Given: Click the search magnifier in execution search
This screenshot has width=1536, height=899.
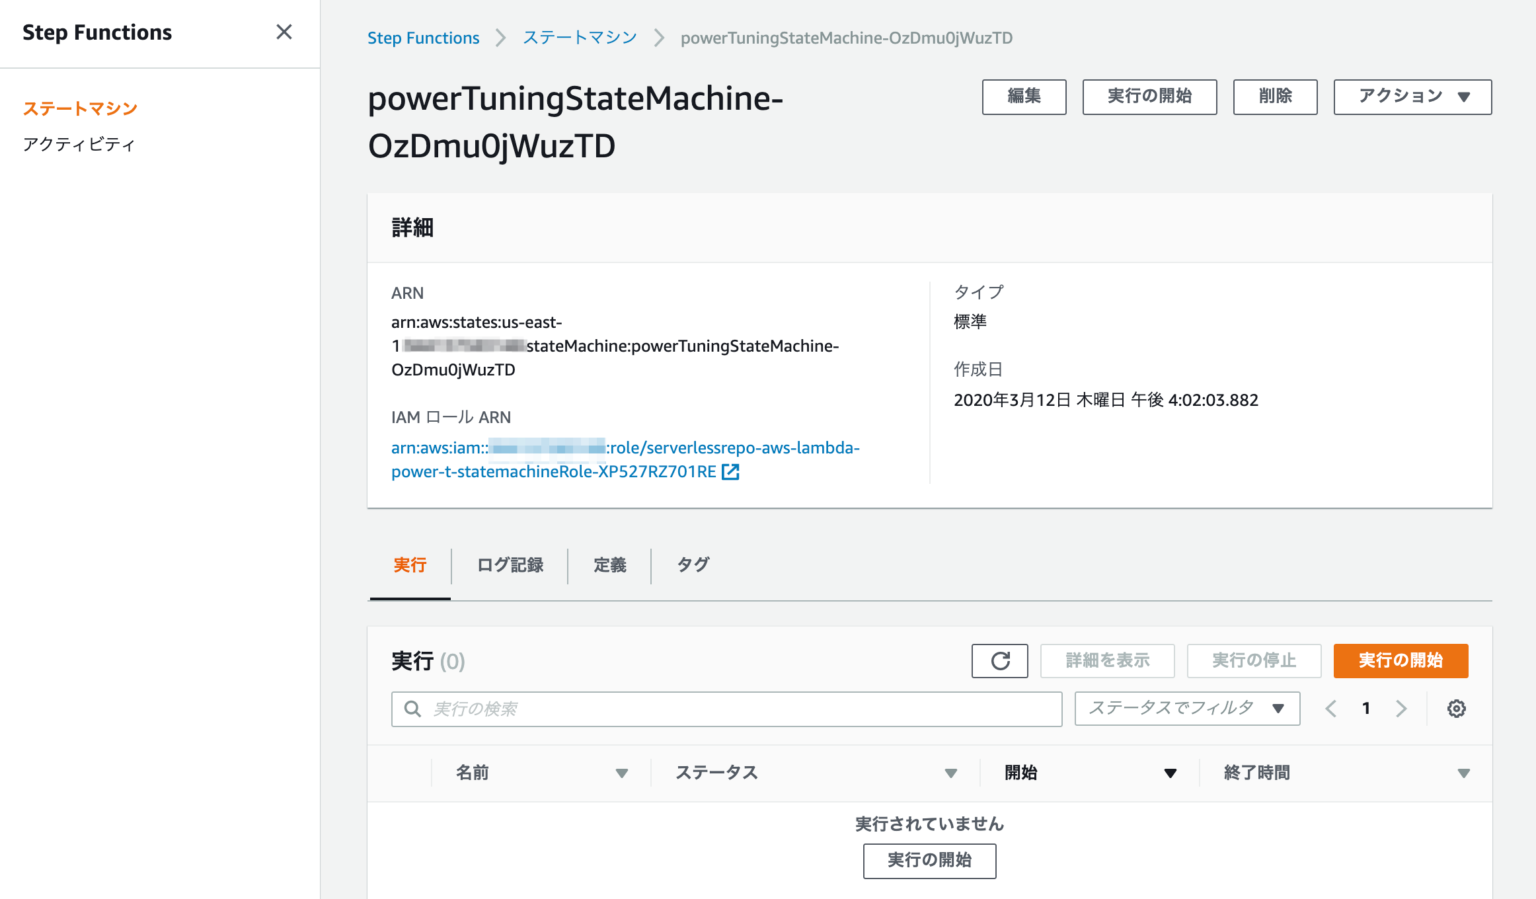Looking at the screenshot, I should tap(412, 708).
